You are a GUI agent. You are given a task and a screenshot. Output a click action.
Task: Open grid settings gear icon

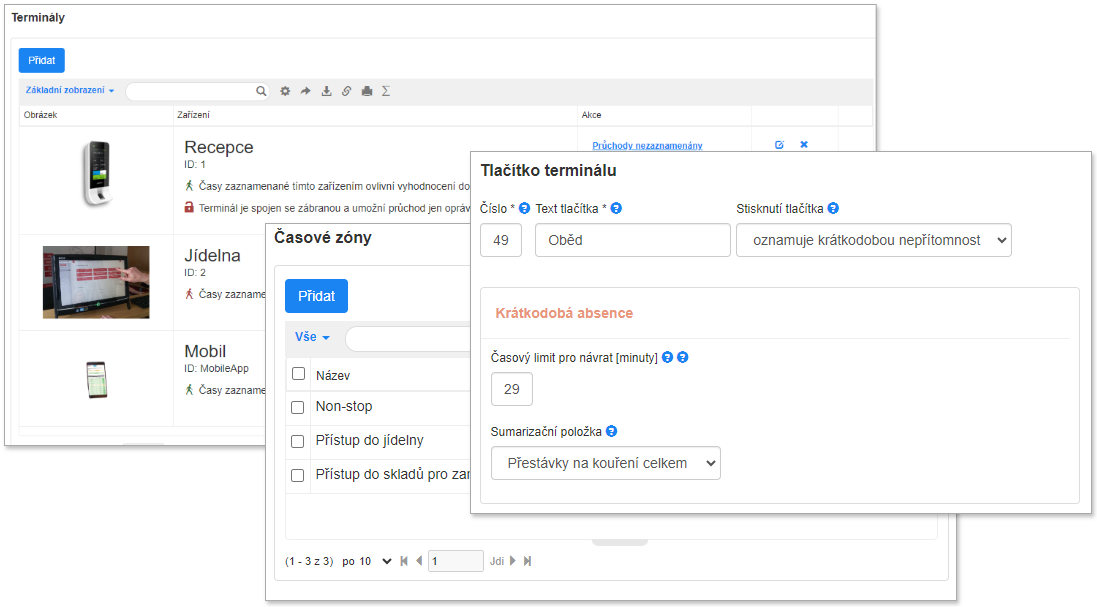tap(285, 91)
